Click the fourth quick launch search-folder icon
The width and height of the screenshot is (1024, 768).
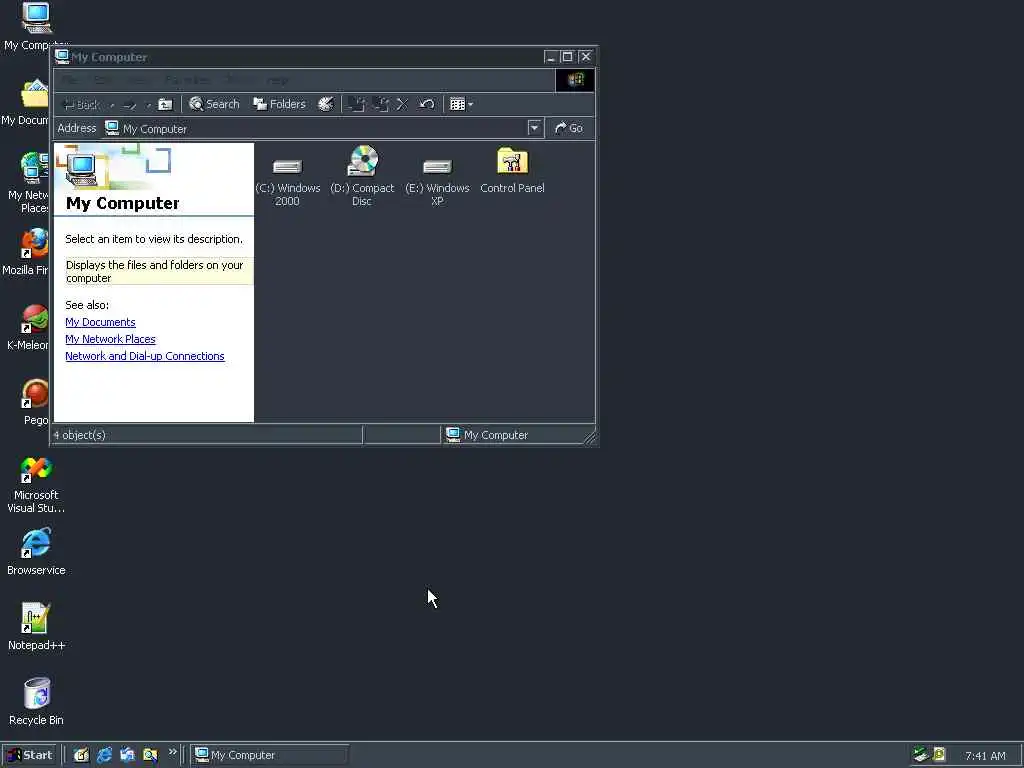click(x=150, y=755)
